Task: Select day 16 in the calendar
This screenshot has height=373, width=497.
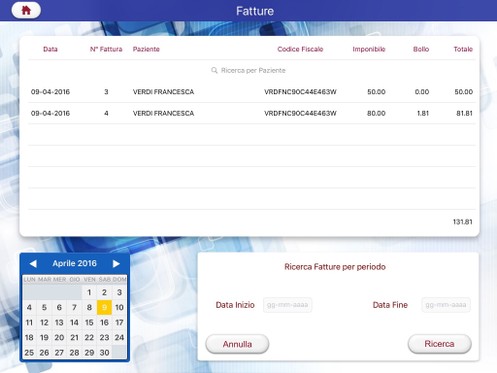Action: point(104,322)
